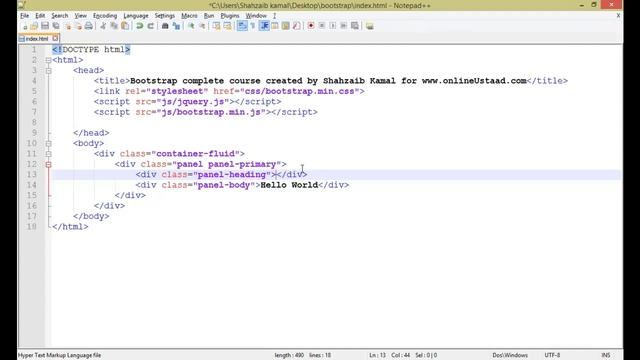Image resolution: width=640 pixels, height=360 pixels.
Task: Click 'css/bootstrap.min.css' on line 5
Action: (x=300, y=91)
